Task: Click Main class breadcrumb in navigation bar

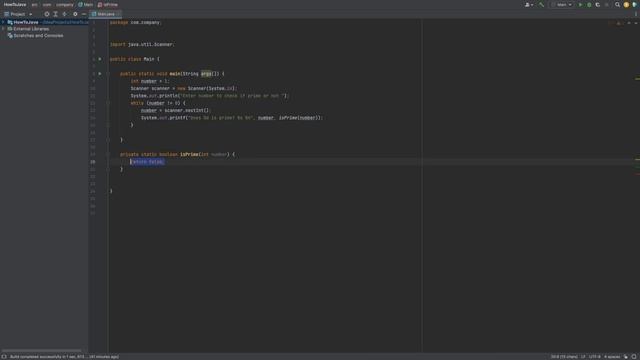Action: point(86,5)
